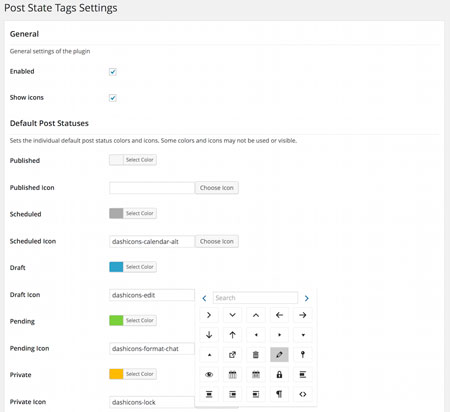Click the icon picker Search field
450x412 pixels.
click(255, 298)
